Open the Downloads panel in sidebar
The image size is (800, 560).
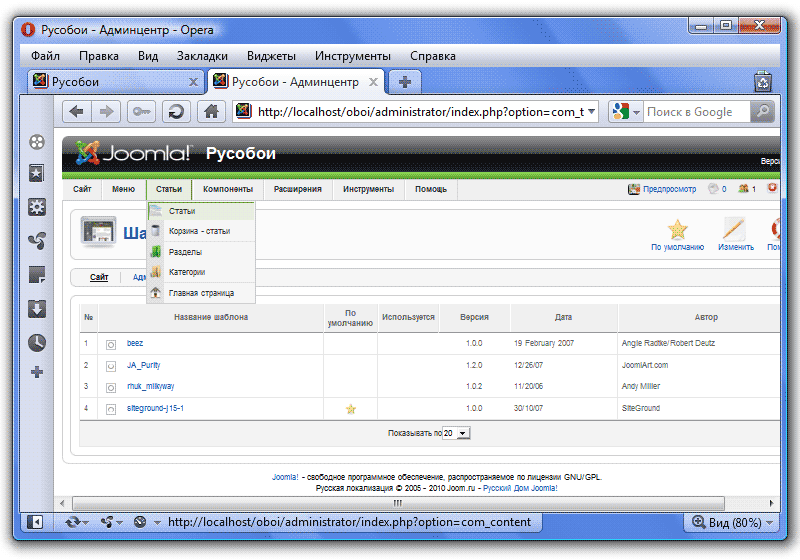(37, 308)
